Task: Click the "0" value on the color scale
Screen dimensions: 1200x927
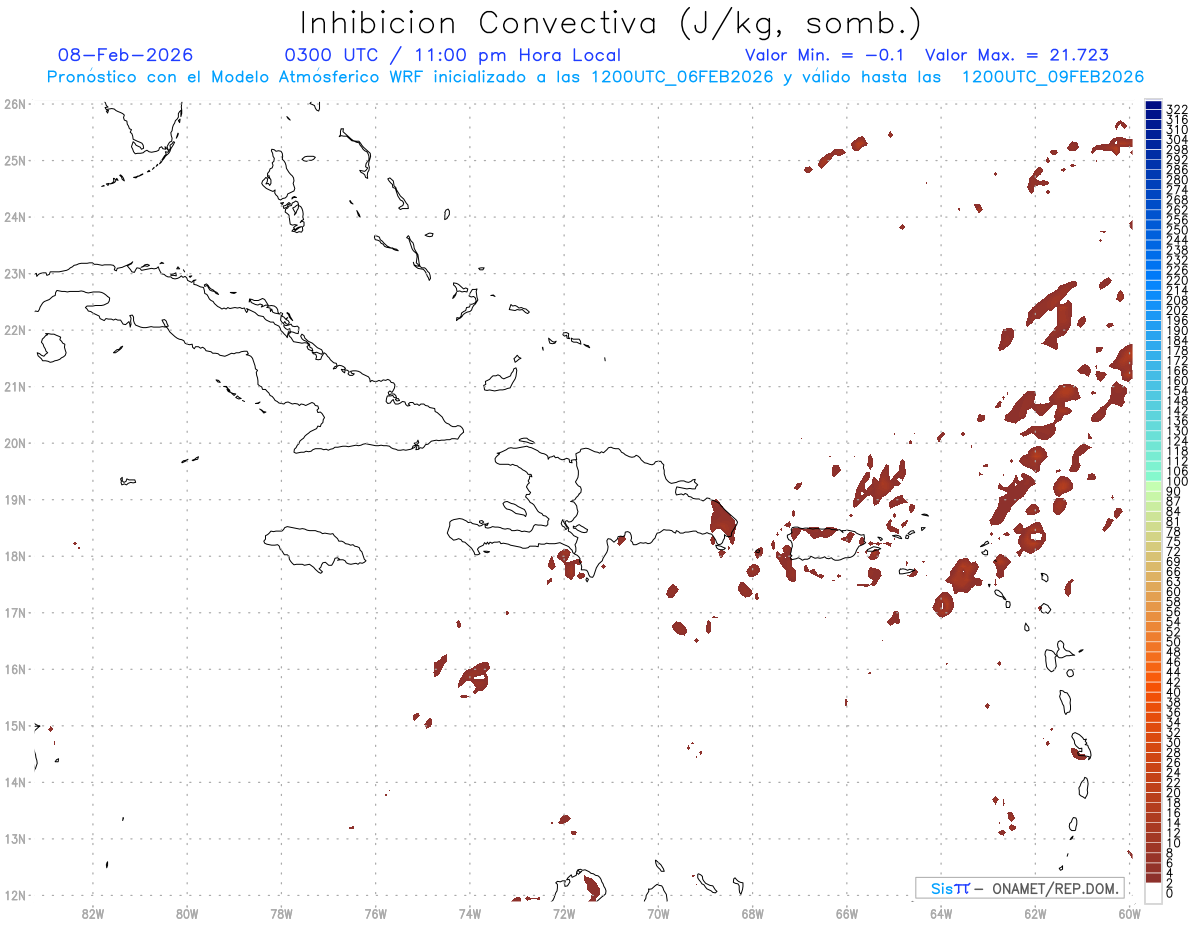Action: (x=1171, y=894)
